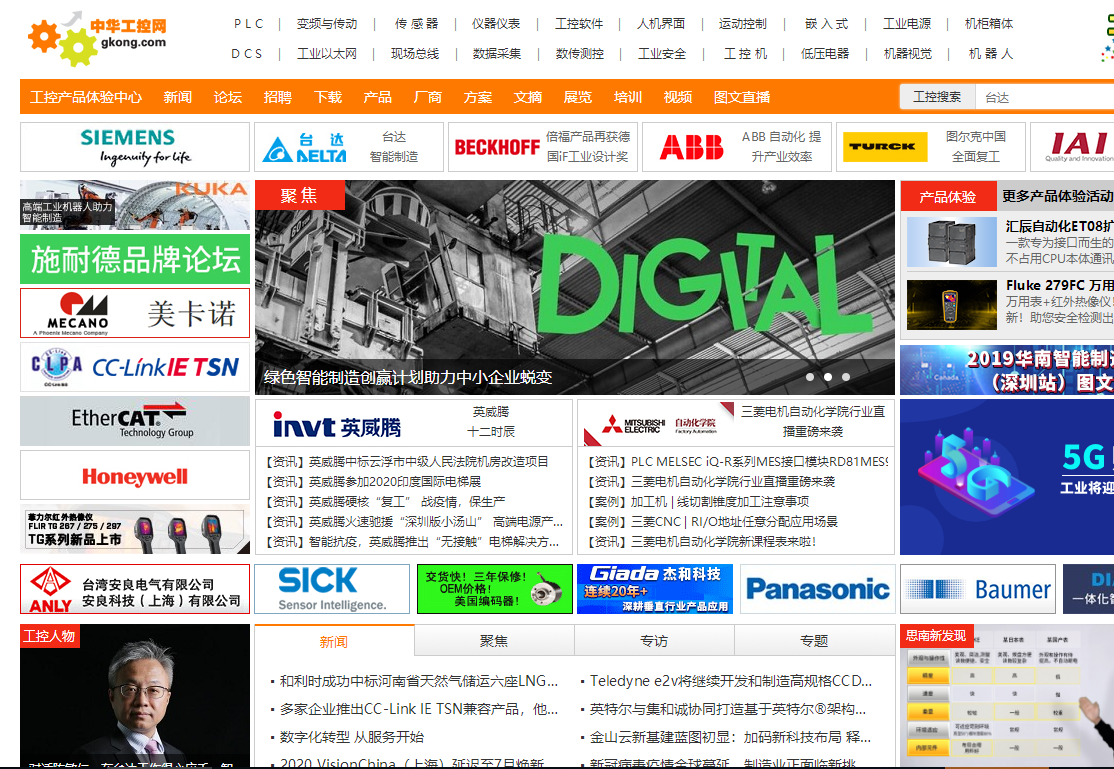The image size is (1114, 769).
Task: Open 厂商 in the orange nav bar
Action: point(428,97)
